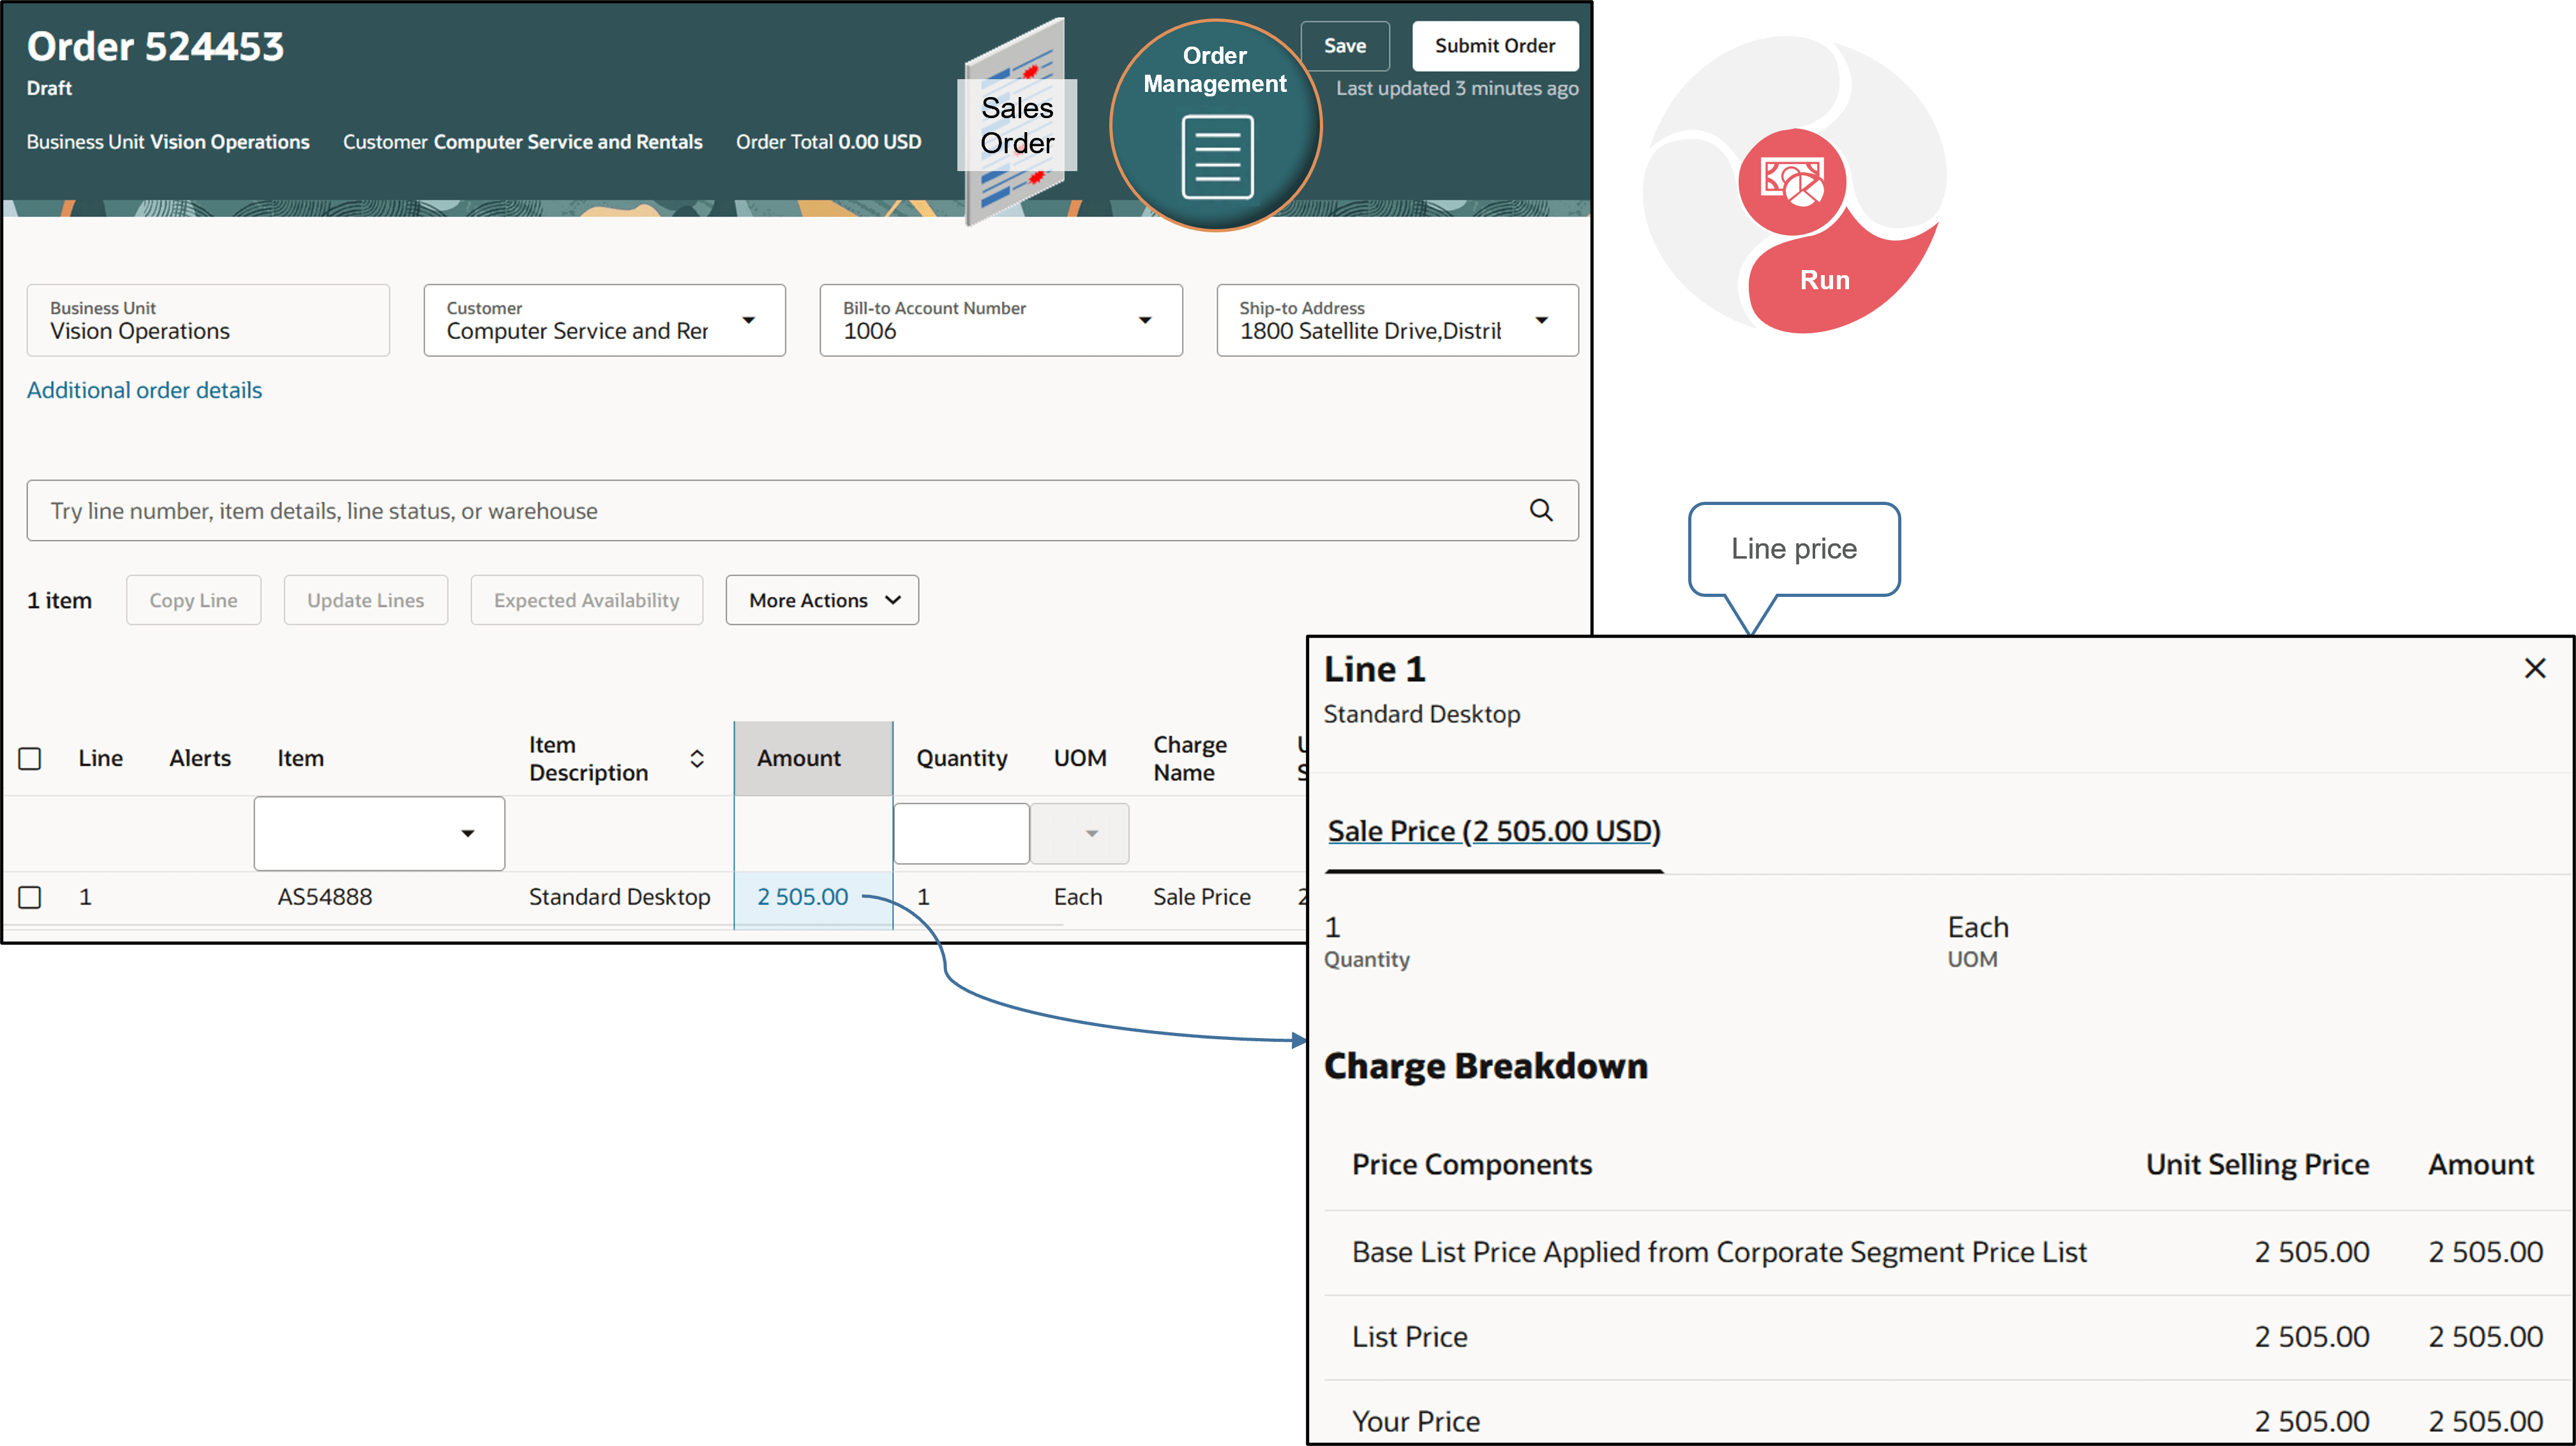Click the Order Management circular icon
The width and height of the screenshot is (2576, 1446).
[x=1214, y=122]
